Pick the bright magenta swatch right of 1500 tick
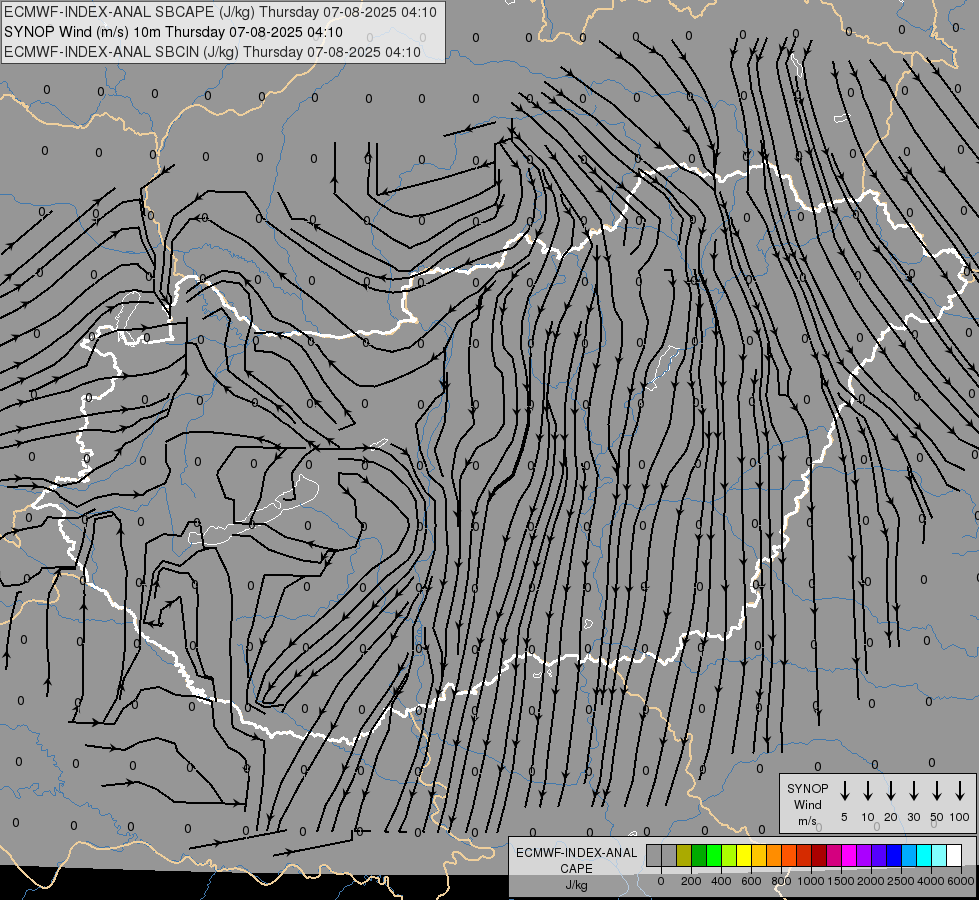 tap(849, 855)
